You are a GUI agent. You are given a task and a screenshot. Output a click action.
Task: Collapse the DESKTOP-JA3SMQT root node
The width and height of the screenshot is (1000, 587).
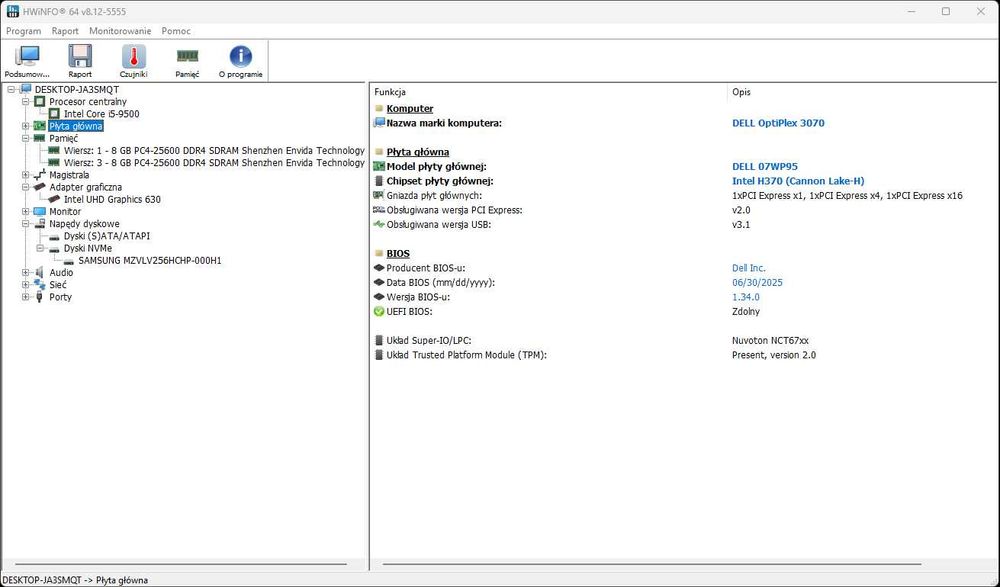coord(11,89)
